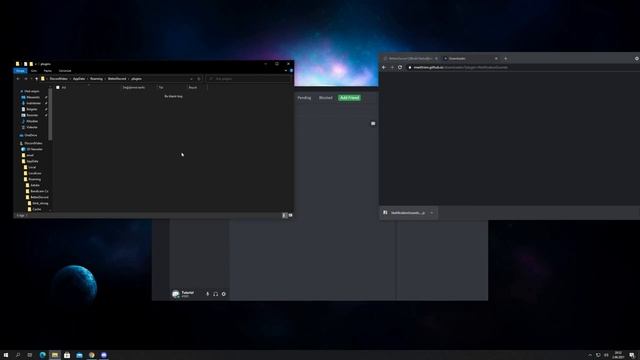Select the Adobe folder in navigation tree

35,185
